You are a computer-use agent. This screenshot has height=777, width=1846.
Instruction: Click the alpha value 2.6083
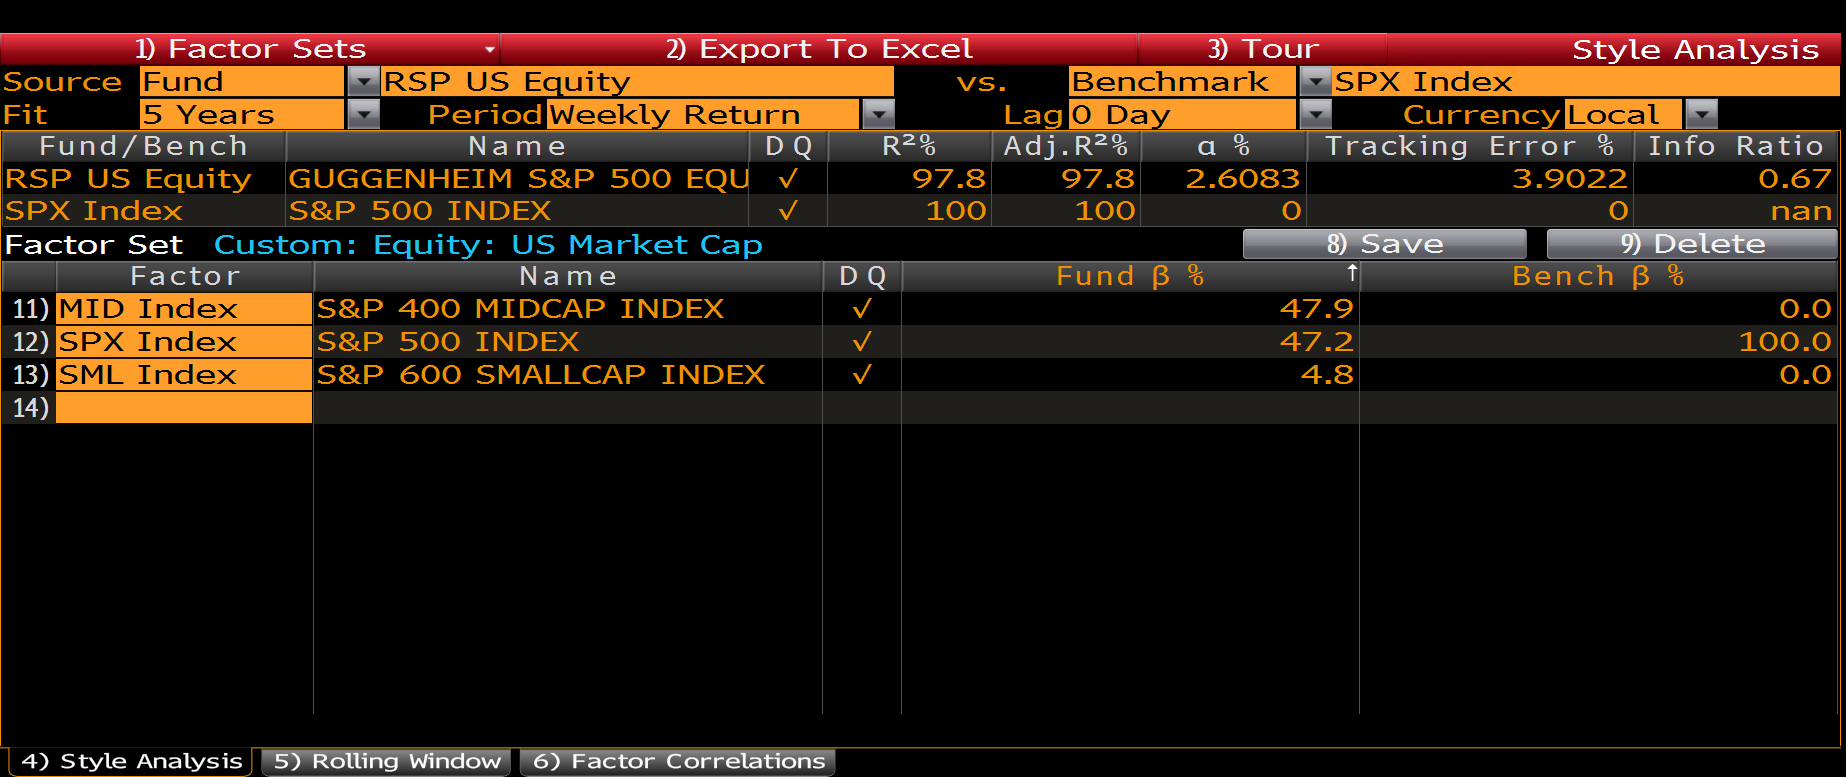point(1243,179)
